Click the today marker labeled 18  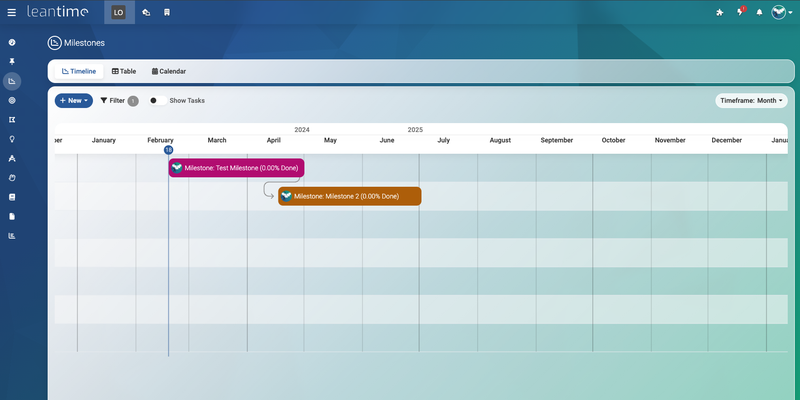coord(168,150)
